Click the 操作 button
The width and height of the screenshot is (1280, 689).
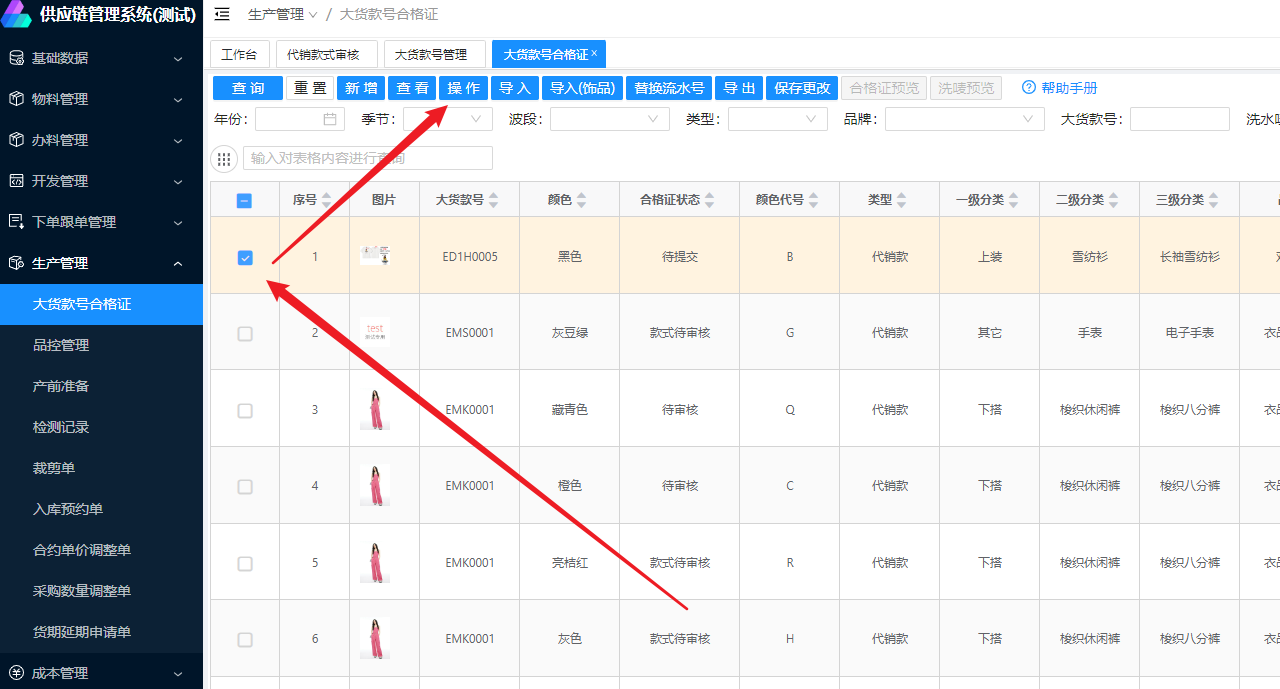tap(463, 88)
